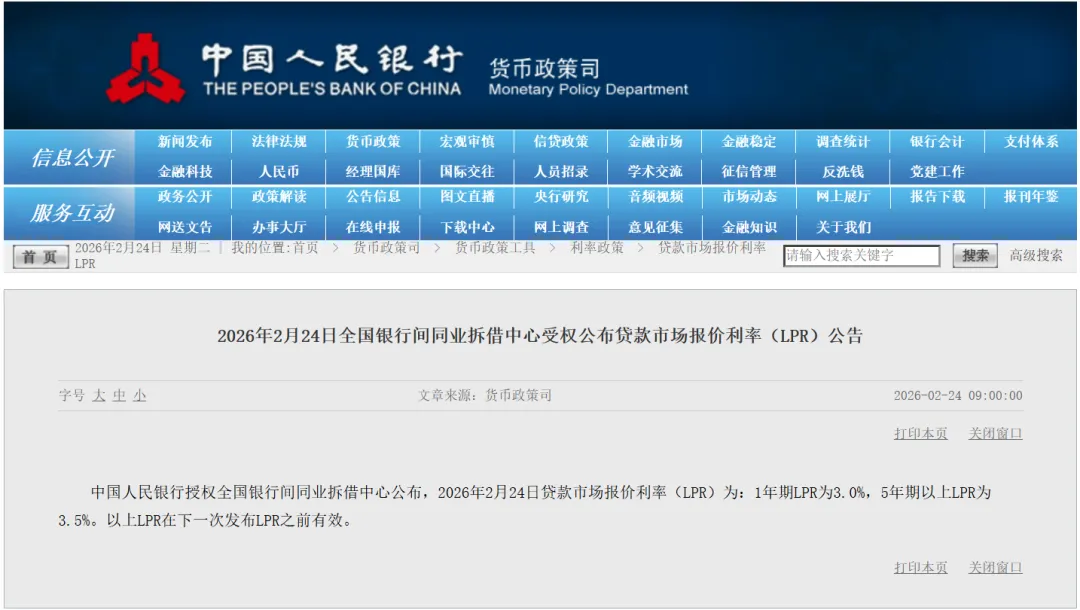Click the People's Bank of China red logo

click(145, 68)
